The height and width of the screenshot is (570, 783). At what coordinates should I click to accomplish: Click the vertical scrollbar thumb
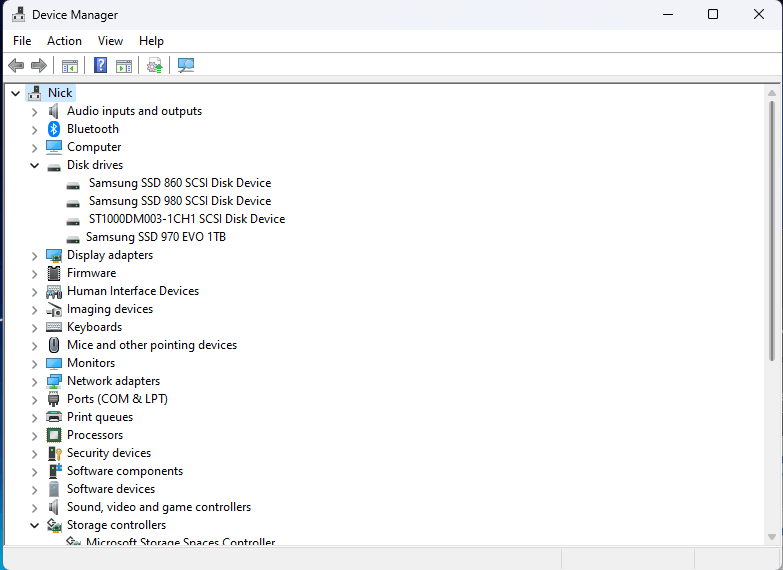click(772, 231)
